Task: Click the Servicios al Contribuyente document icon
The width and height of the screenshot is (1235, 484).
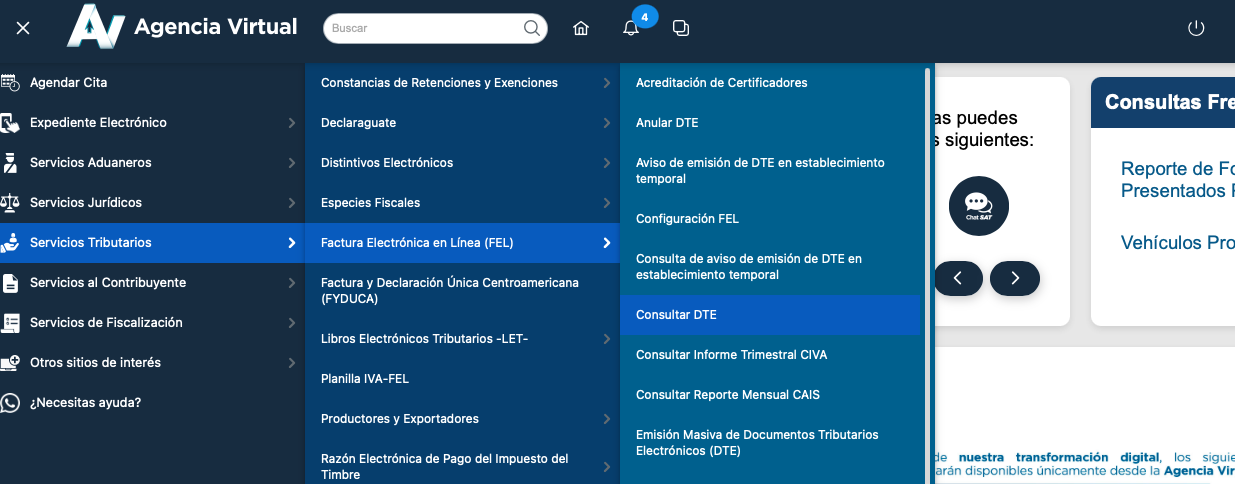Action: pos(10,283)
